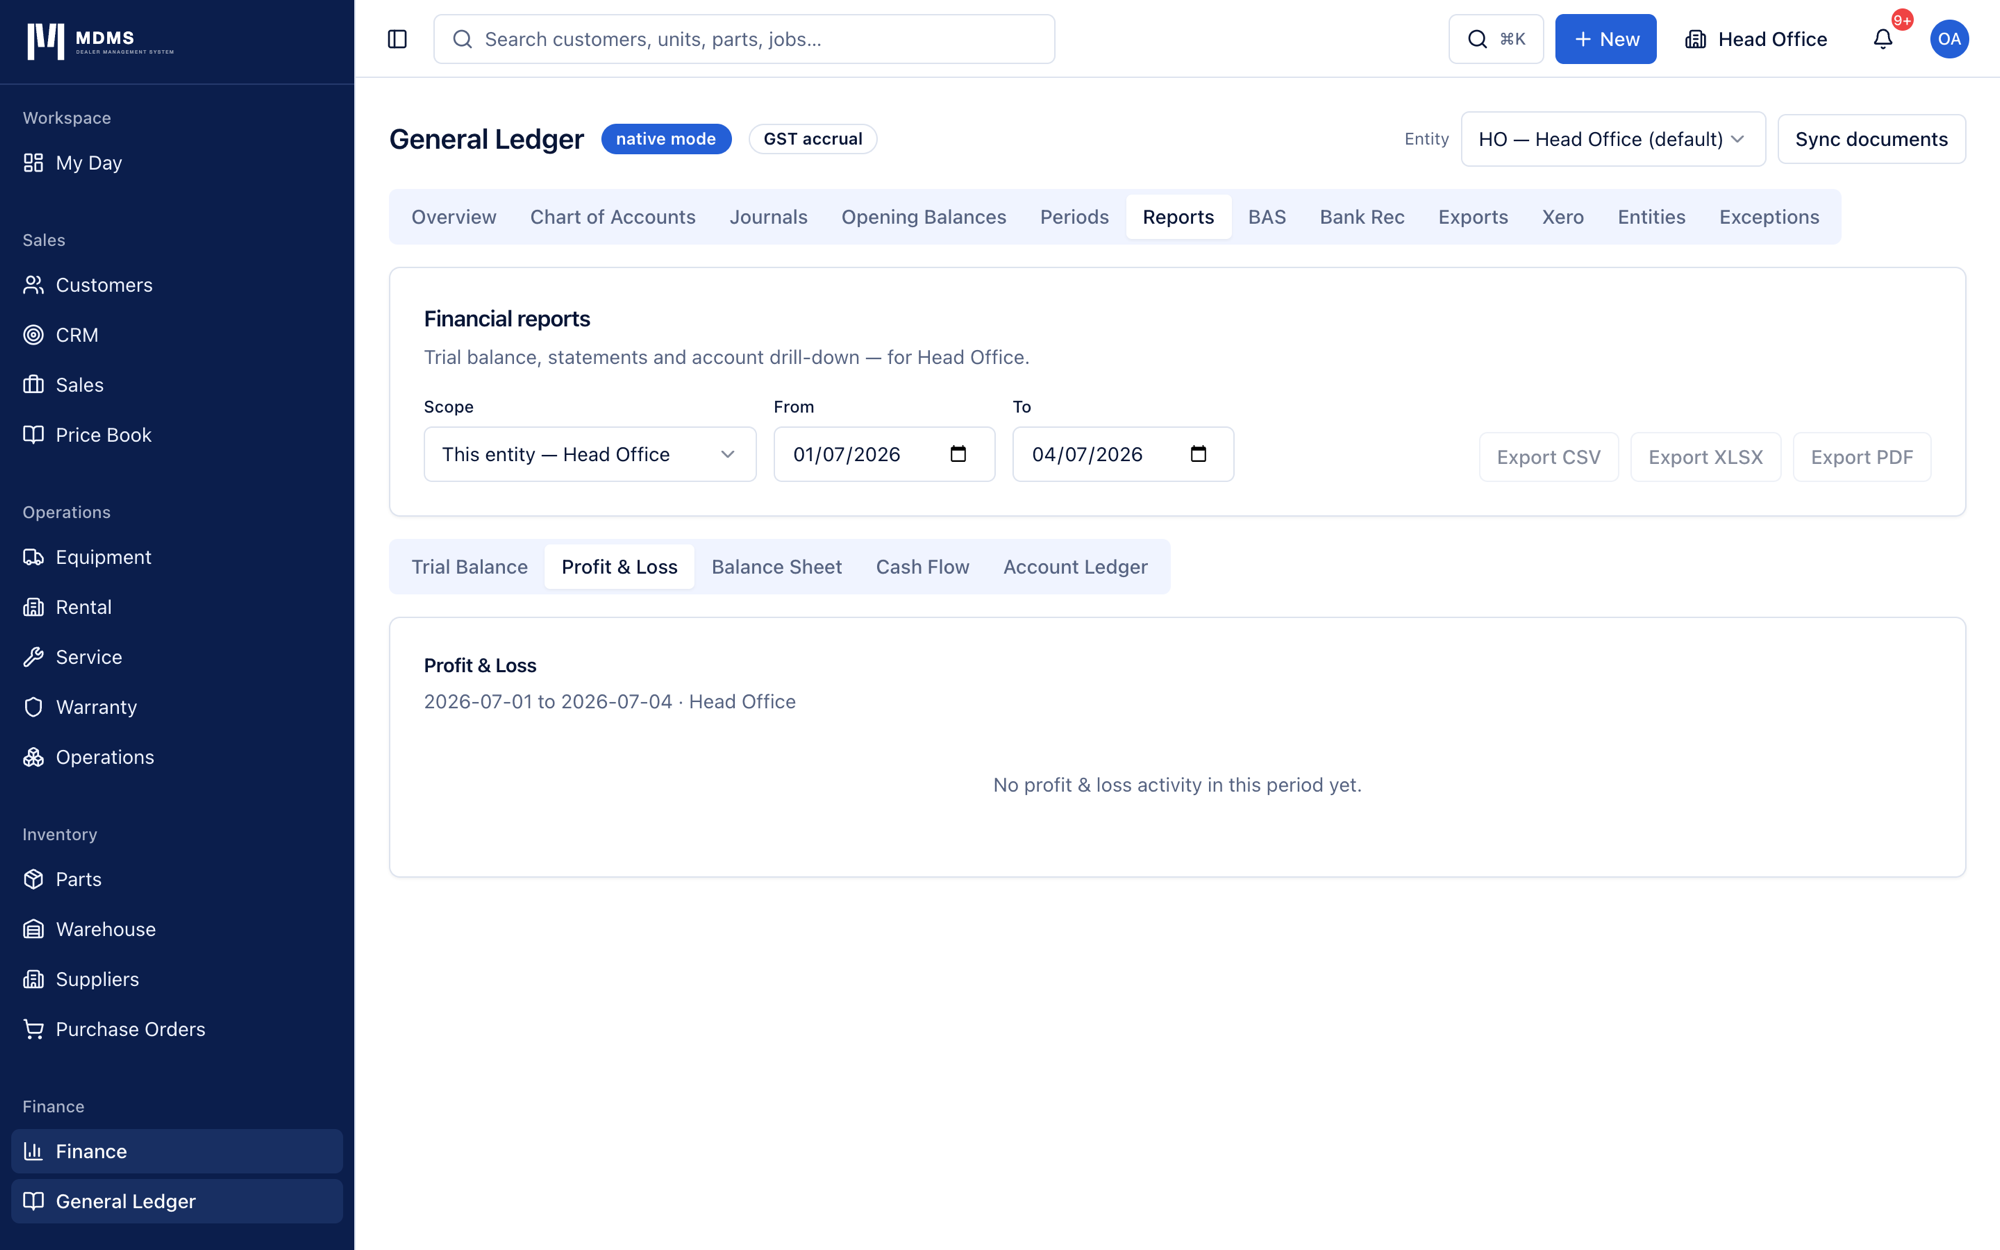2000x1250 pixels.
Task: Click Export PDF
Action: (x=1862, y=457)
